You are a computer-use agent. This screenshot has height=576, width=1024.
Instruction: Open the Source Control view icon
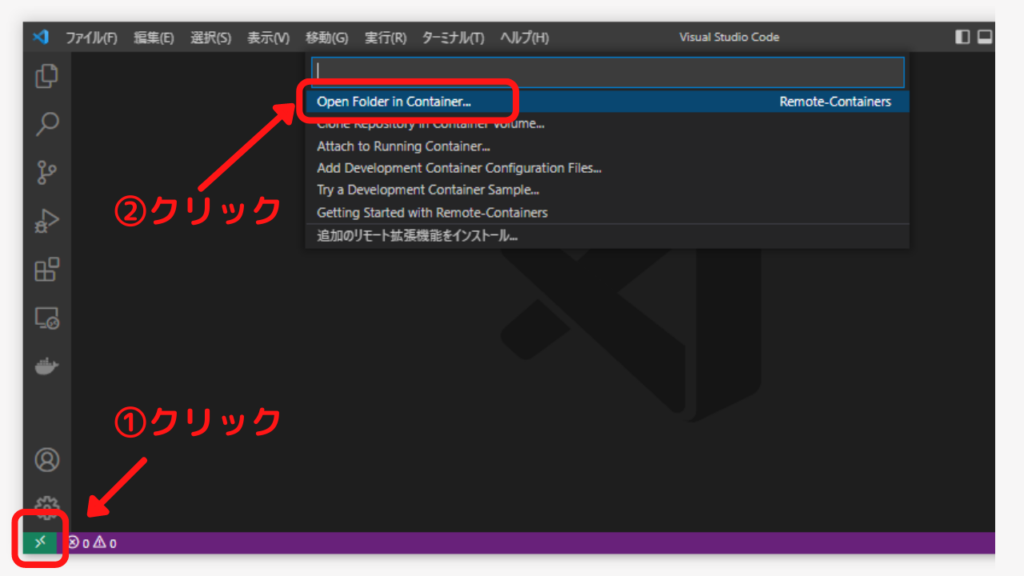pyautogui.click(x=46, y=172)
